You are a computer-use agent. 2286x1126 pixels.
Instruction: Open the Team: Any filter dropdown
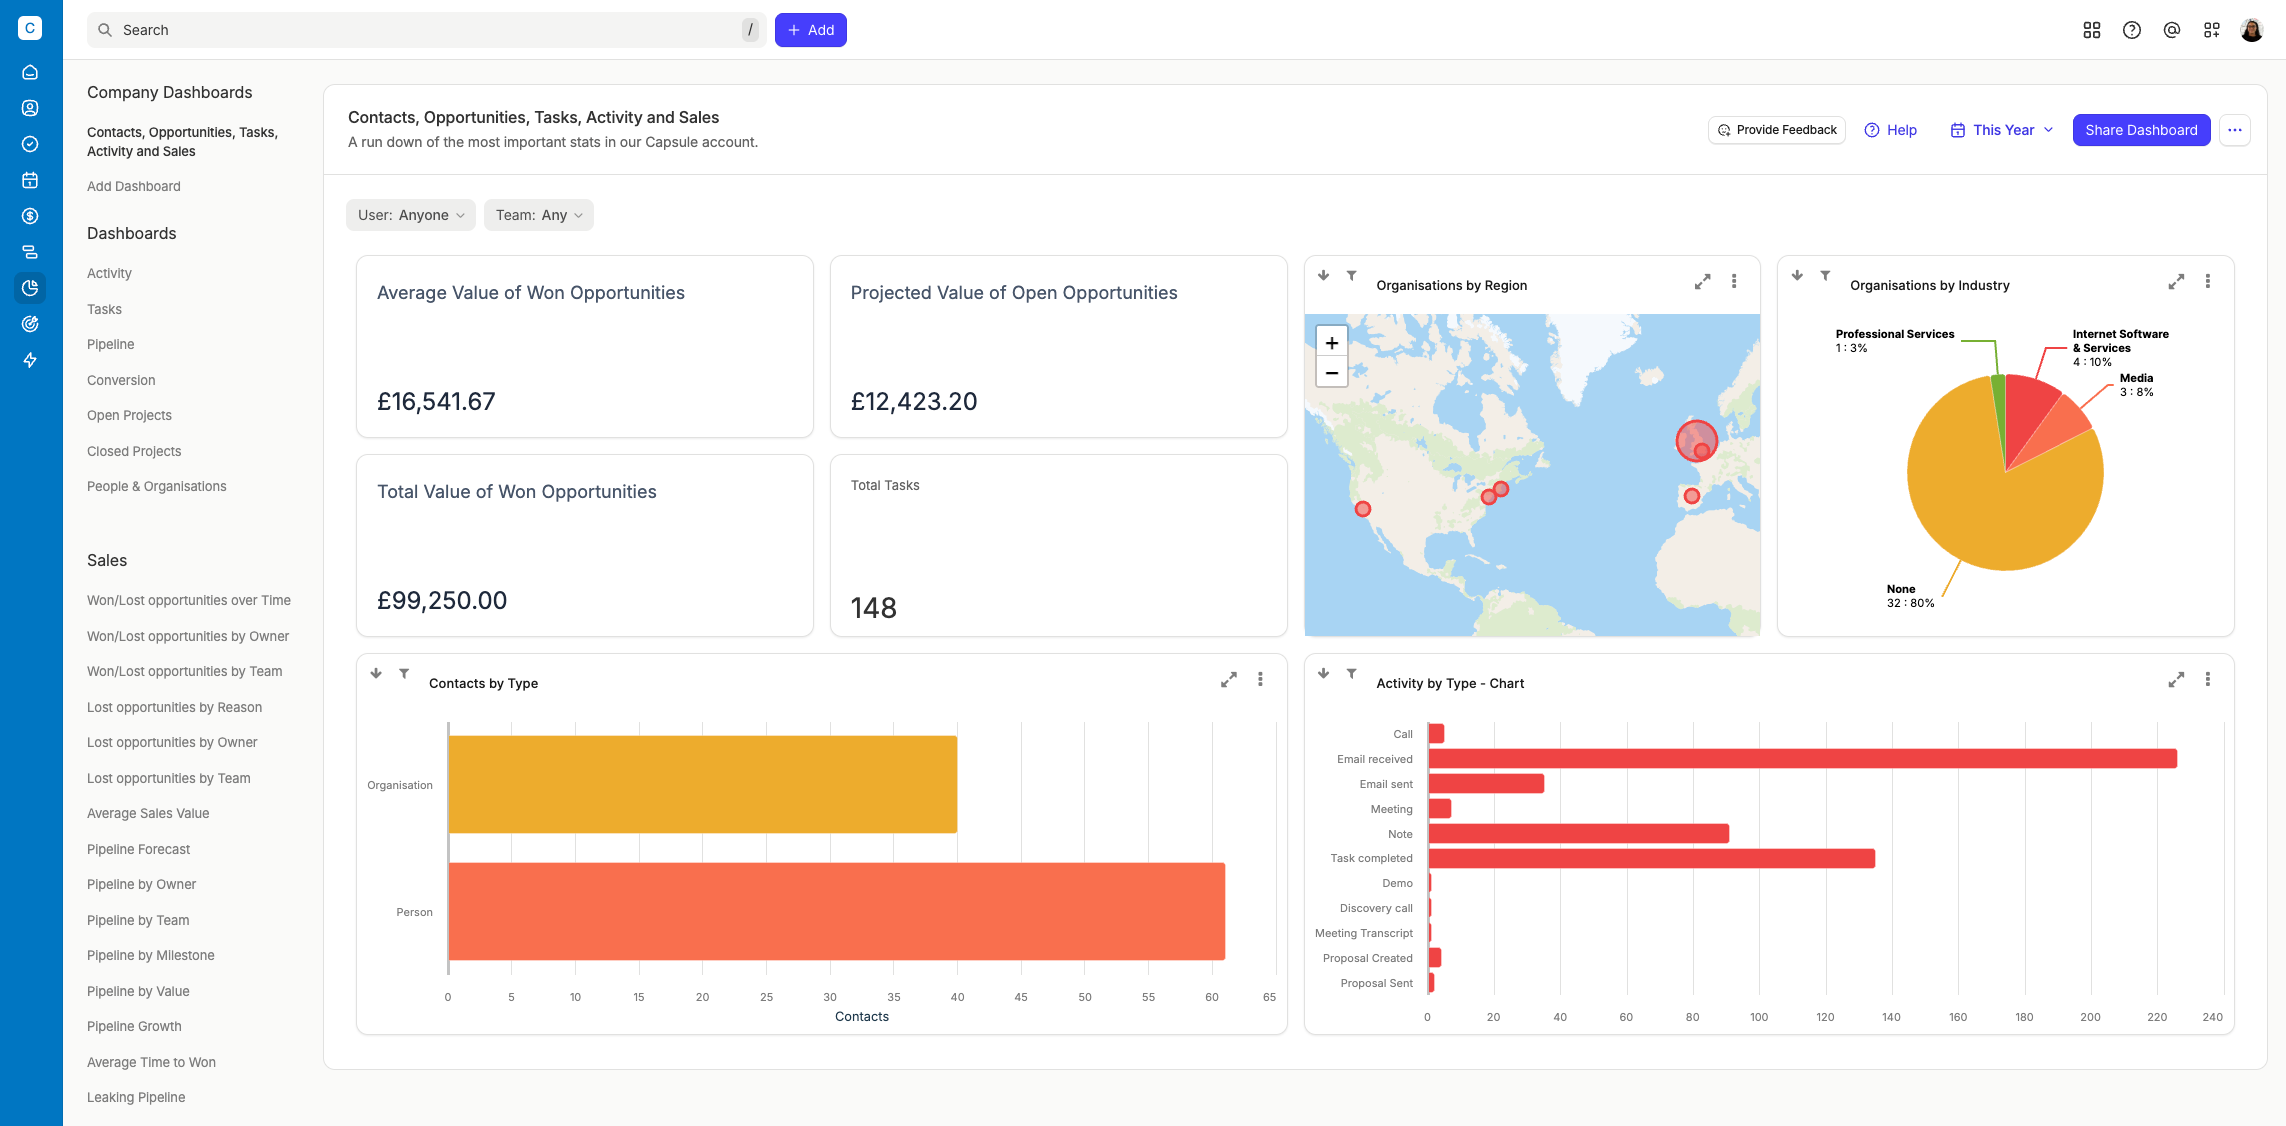click(x=539, y=215)
